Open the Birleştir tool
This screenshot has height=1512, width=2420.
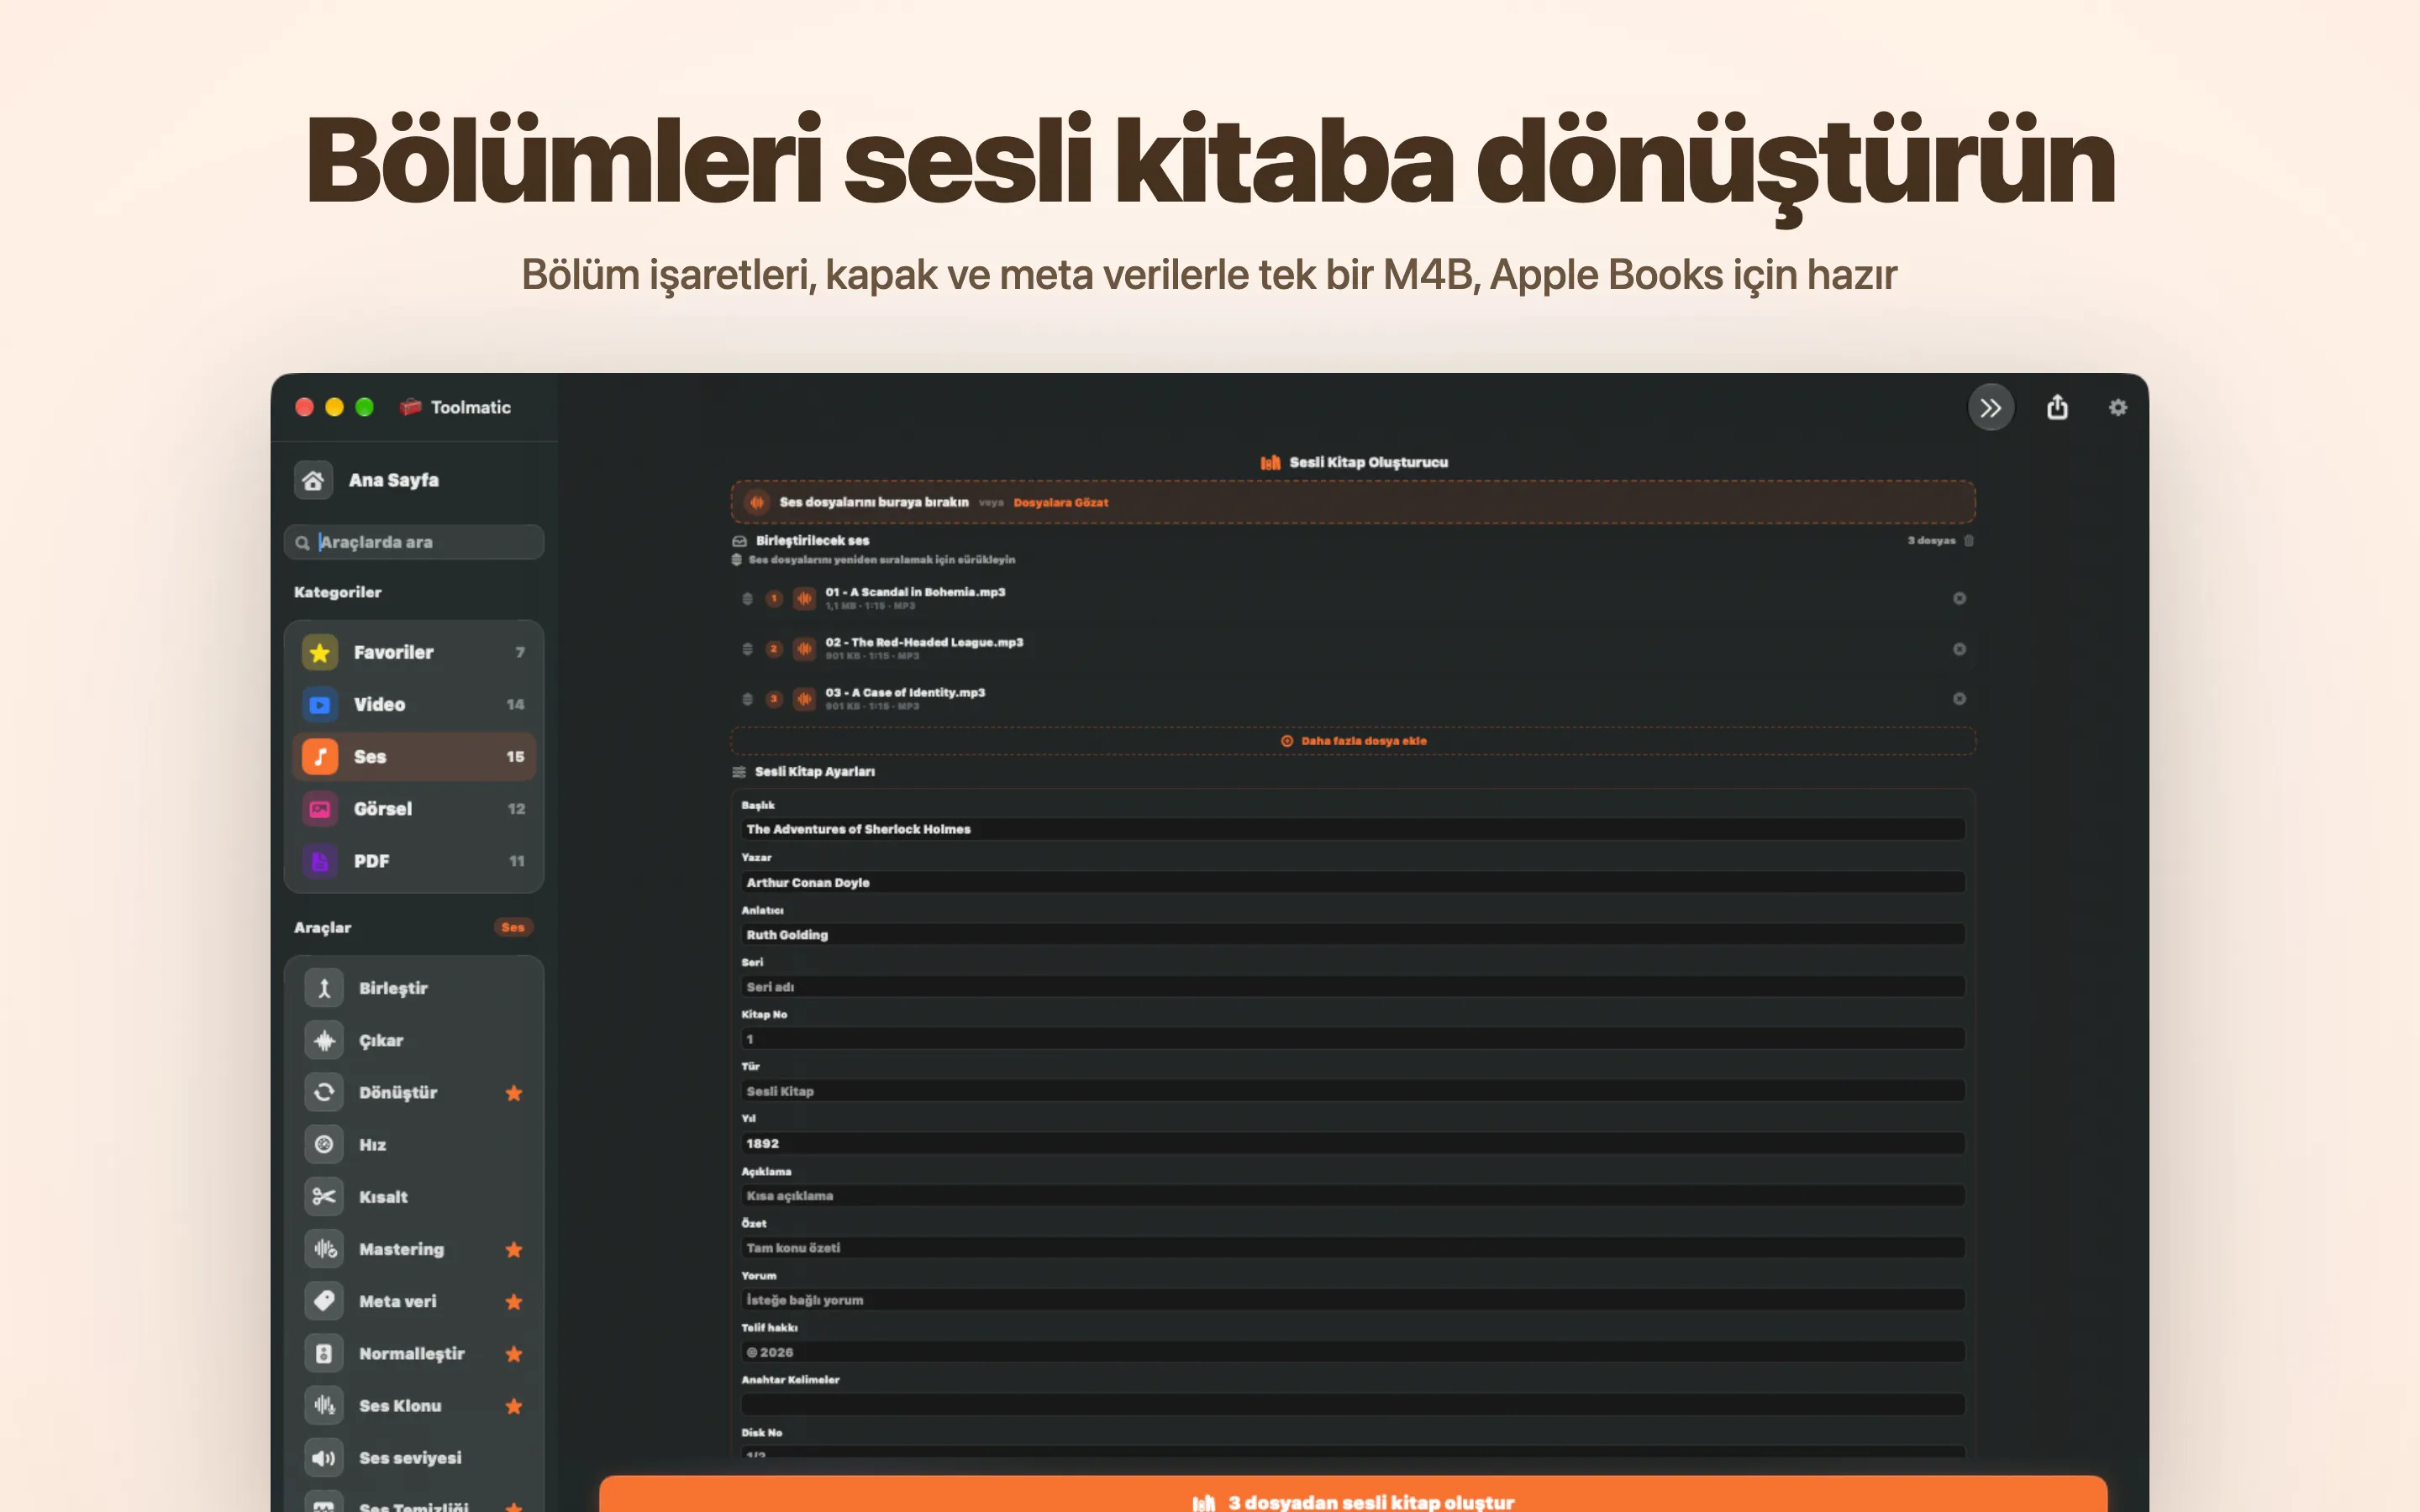click(414, 988)
